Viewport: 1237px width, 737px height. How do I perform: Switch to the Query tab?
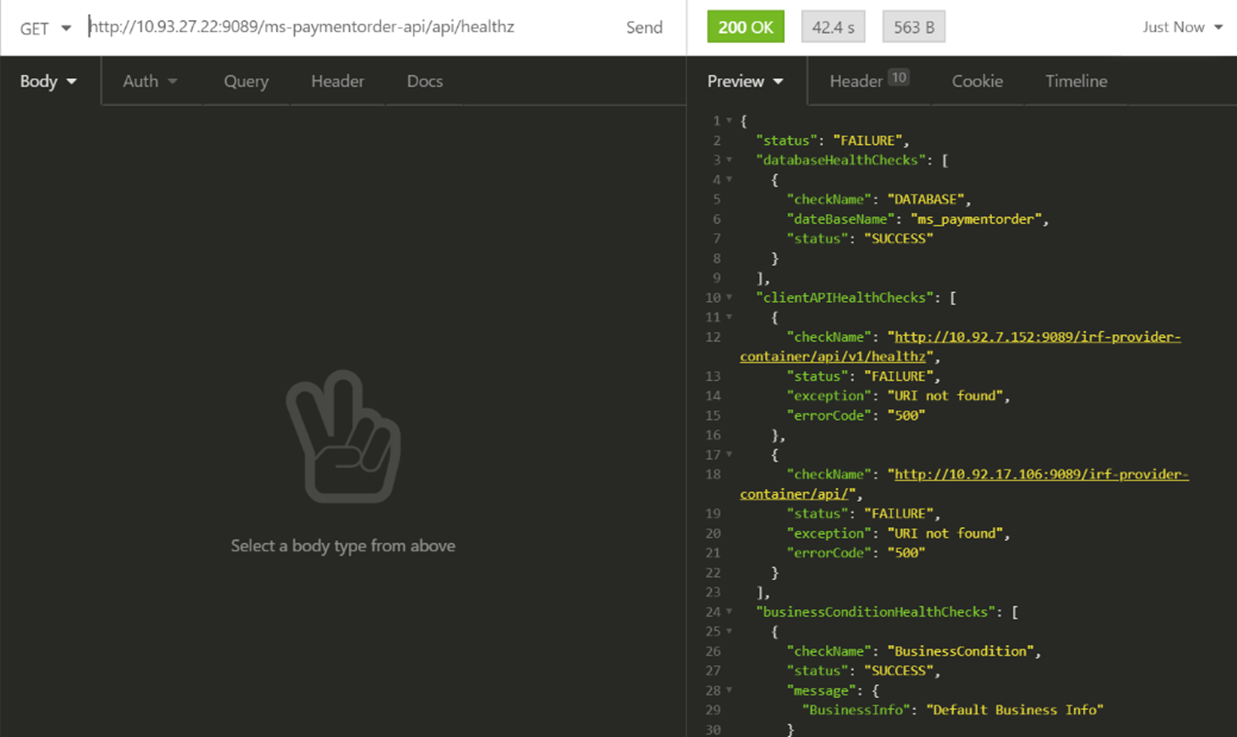coord(246,81)
